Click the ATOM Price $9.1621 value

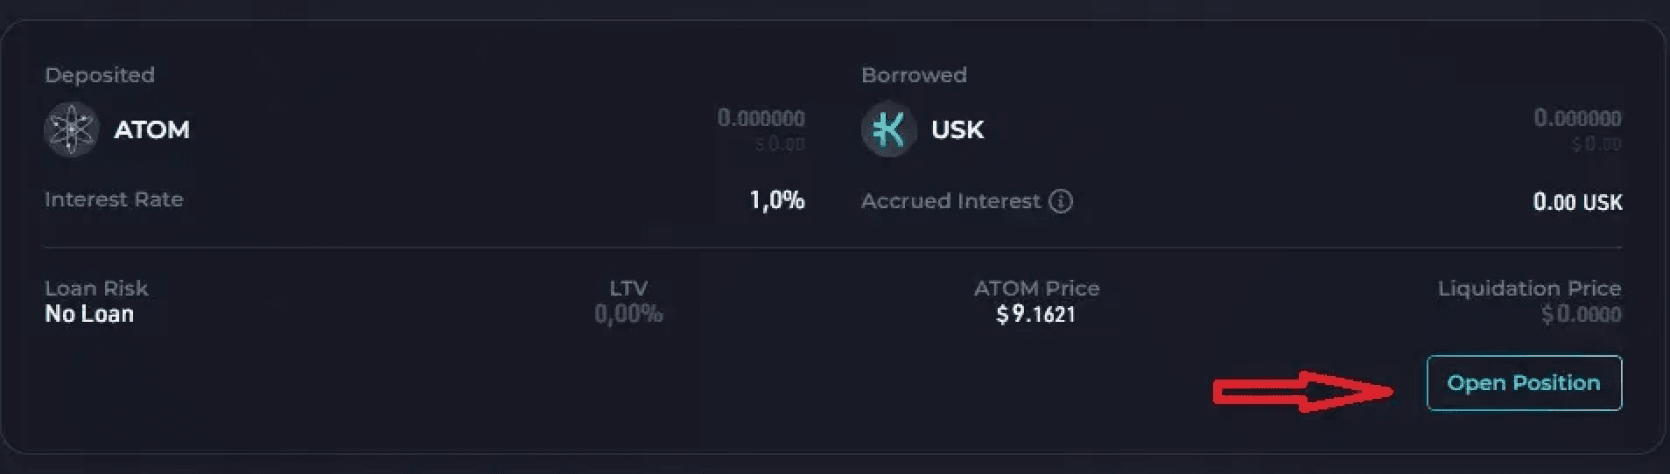(x=1036, y=315)
